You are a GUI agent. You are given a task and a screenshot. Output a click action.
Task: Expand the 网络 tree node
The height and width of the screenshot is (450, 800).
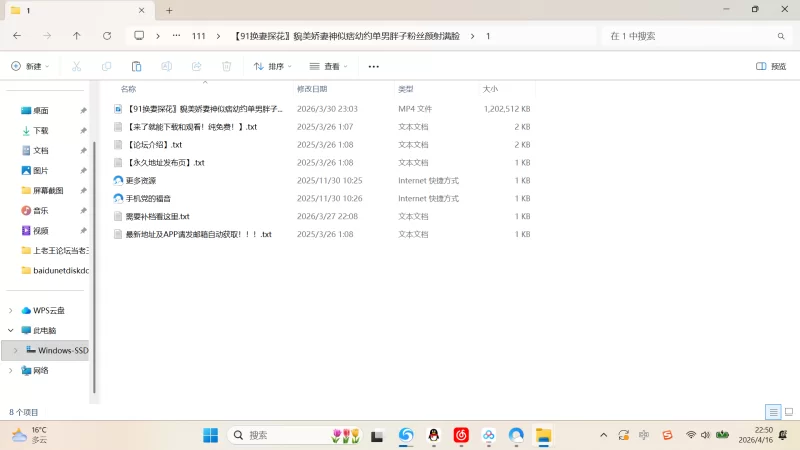point(11,370)
